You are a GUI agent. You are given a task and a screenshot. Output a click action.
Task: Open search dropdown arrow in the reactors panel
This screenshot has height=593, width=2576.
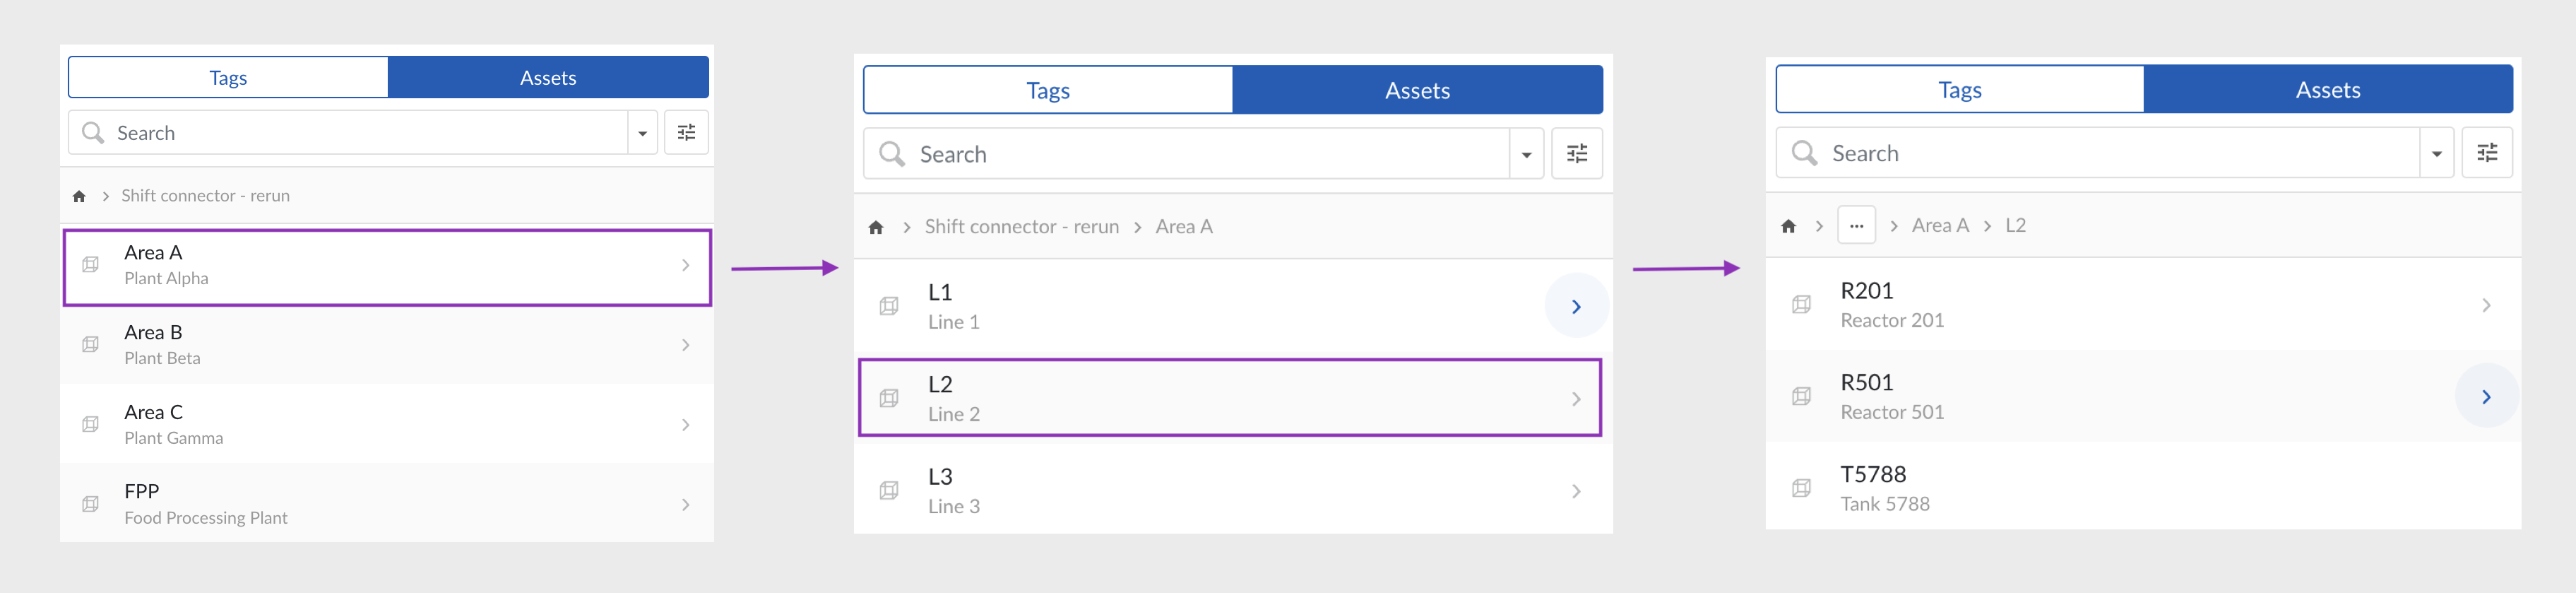coord(2436,154)
